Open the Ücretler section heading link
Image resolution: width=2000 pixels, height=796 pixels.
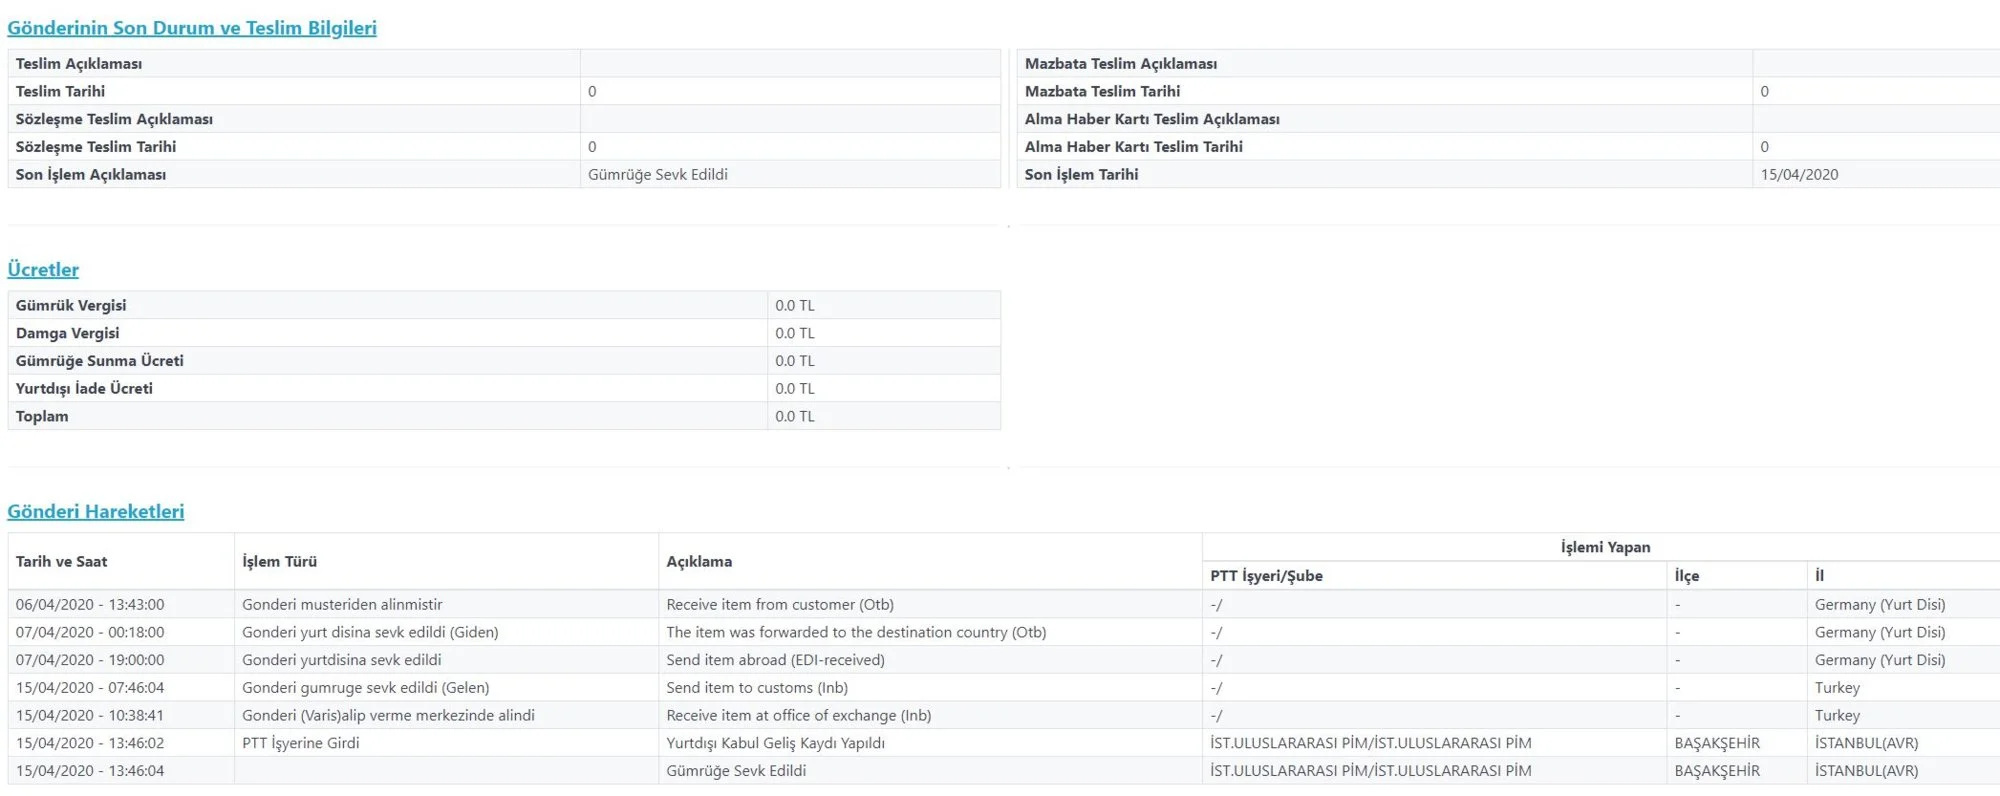pos(43,270)
